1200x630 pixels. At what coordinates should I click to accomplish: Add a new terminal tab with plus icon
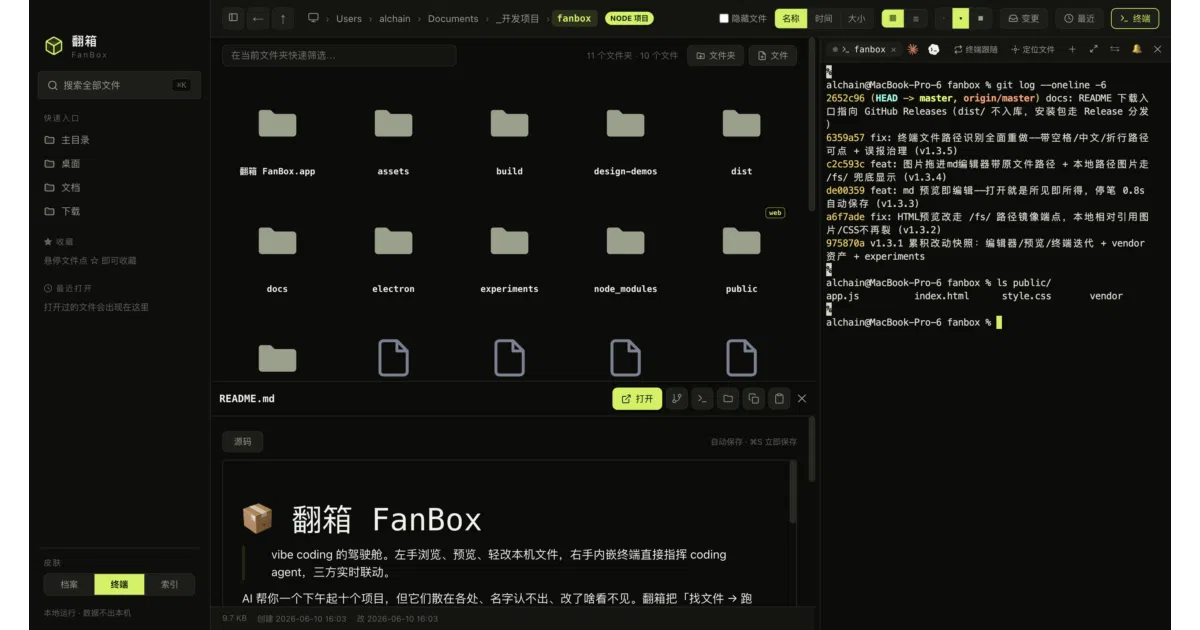click(x=1072, y=49)
